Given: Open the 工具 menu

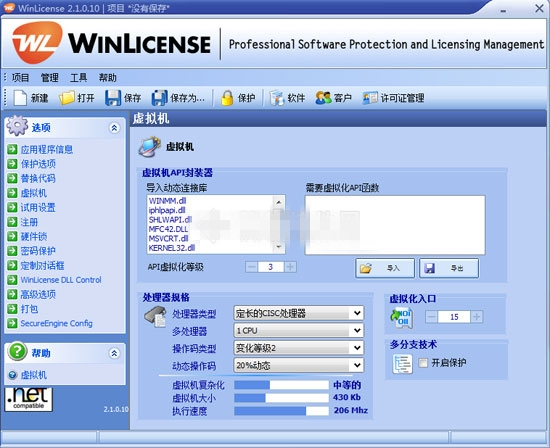Looking at the screenshot, I should [79, 78].
